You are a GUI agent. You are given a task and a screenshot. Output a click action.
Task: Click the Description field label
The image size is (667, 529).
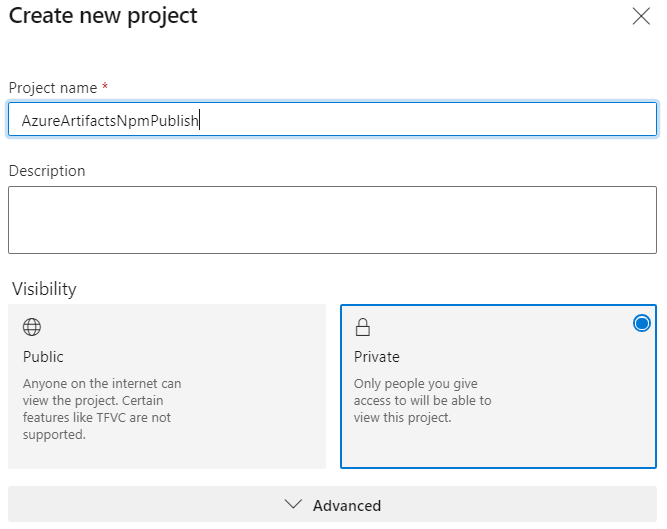pos(47,171)
